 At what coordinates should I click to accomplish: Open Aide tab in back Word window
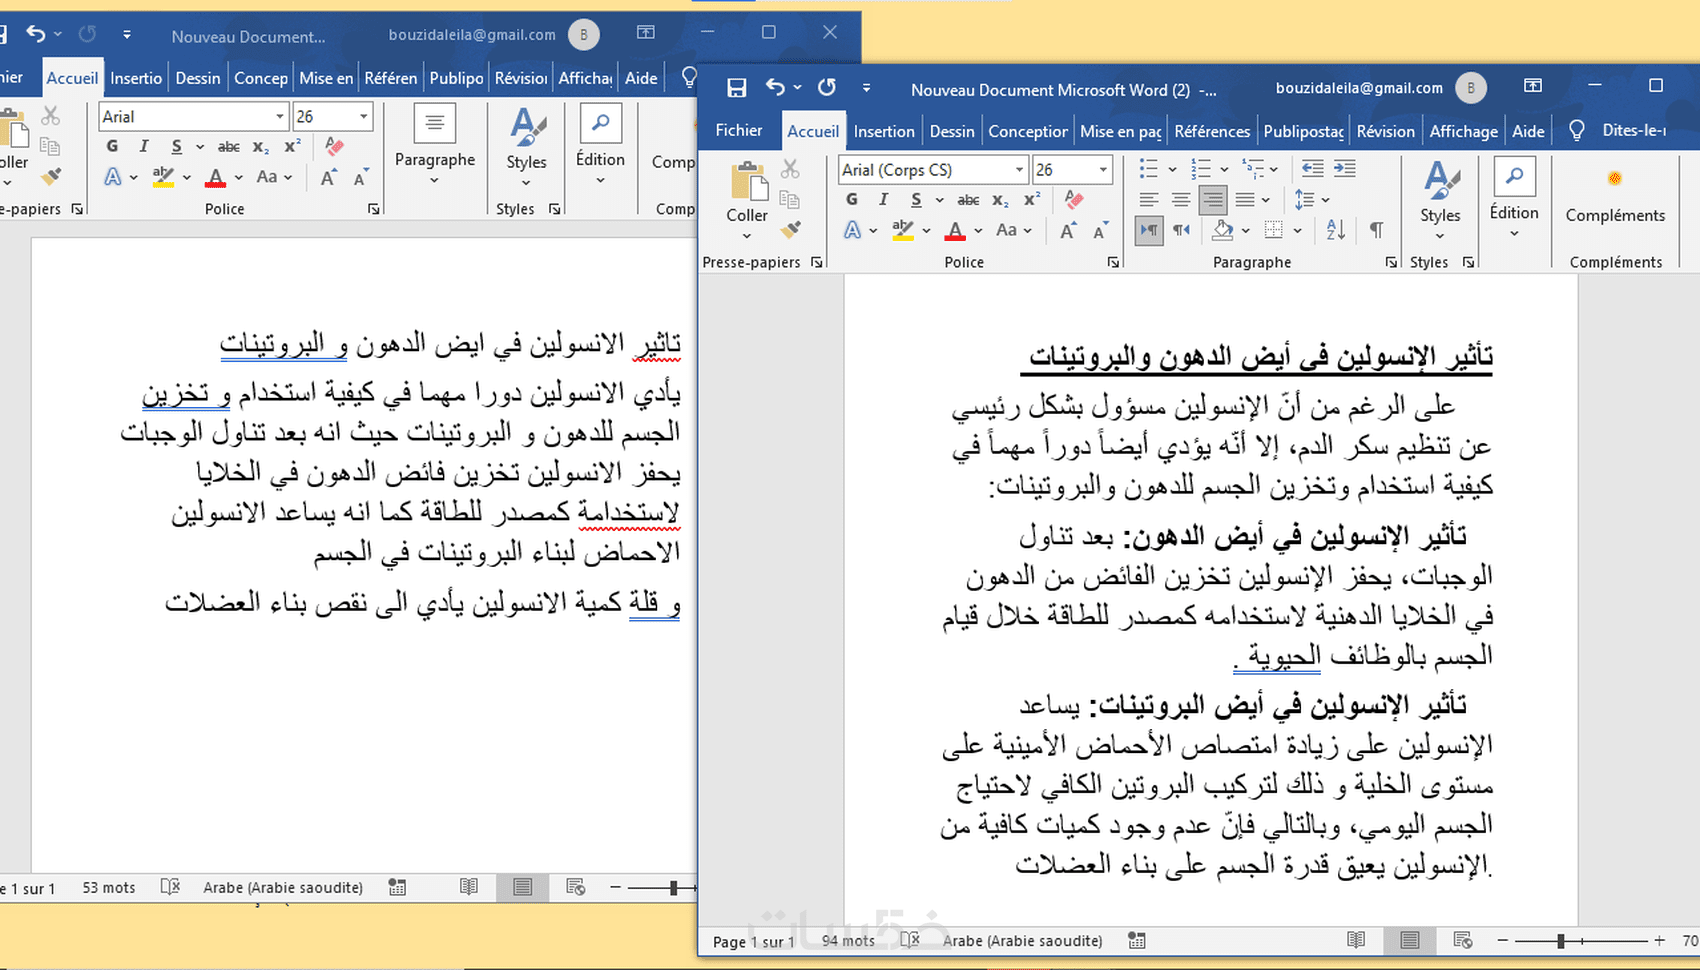click(641, 78)
